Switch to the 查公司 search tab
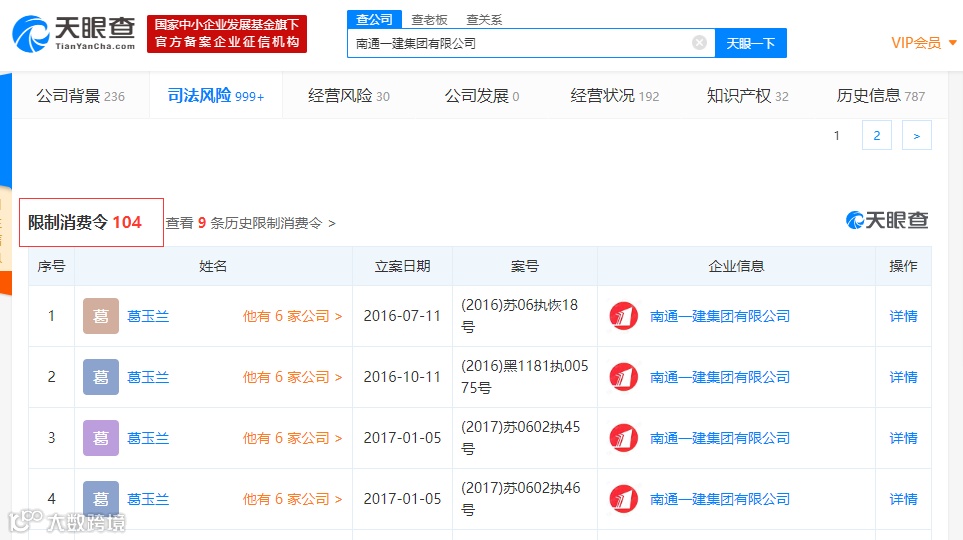Image resolution: width=963 pixels, height=540 pixels. [x=374, y=19]
